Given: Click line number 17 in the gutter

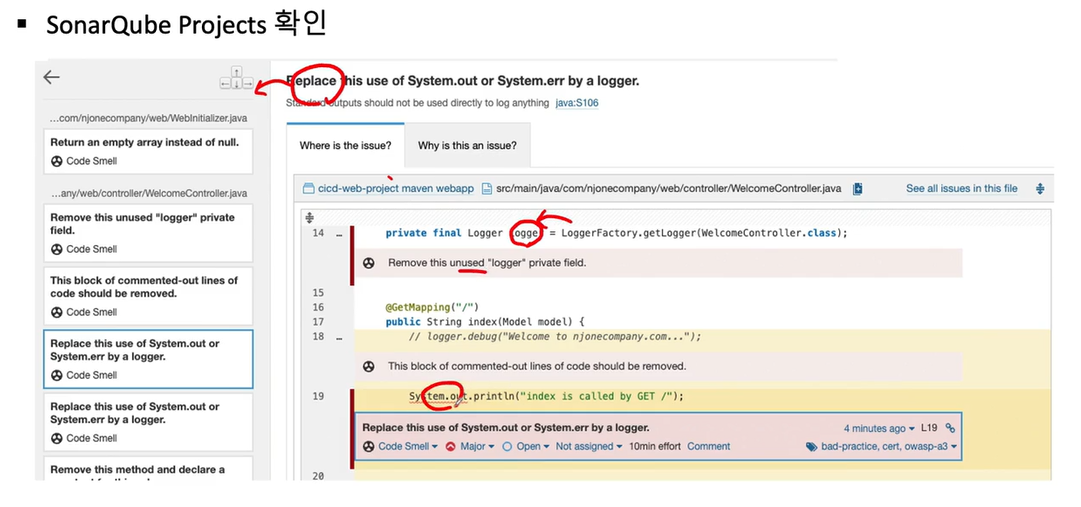Looking at the screenshot, I should coord(318,322).
